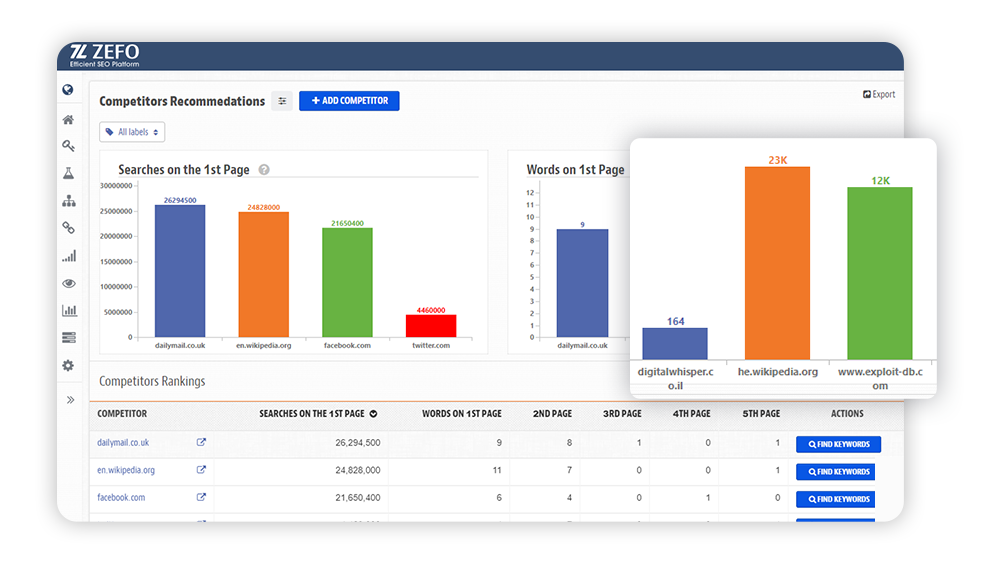
Task: Open the links chain sidebar icon
Action: click(68, 228)
